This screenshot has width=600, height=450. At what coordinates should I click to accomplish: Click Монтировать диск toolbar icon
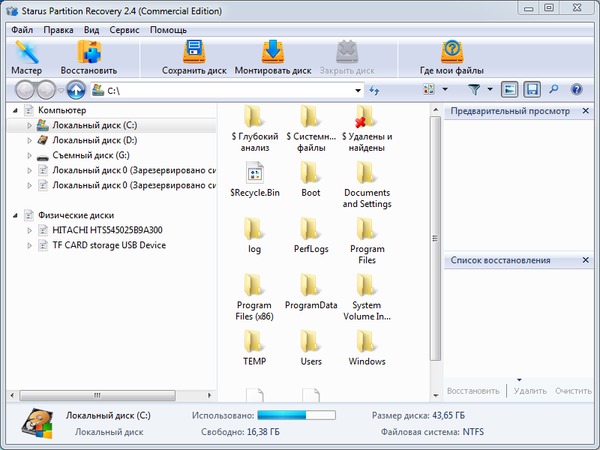pos(272,59)
